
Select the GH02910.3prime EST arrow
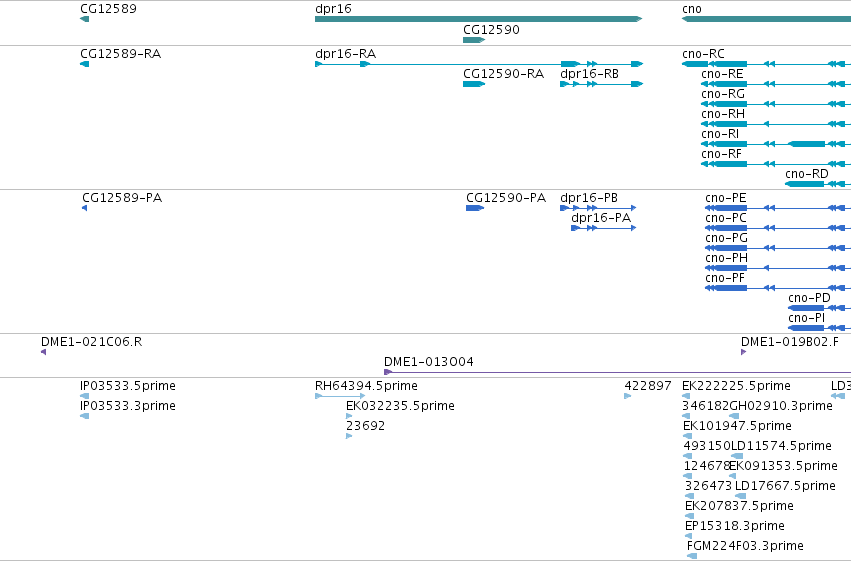point(734,417)
